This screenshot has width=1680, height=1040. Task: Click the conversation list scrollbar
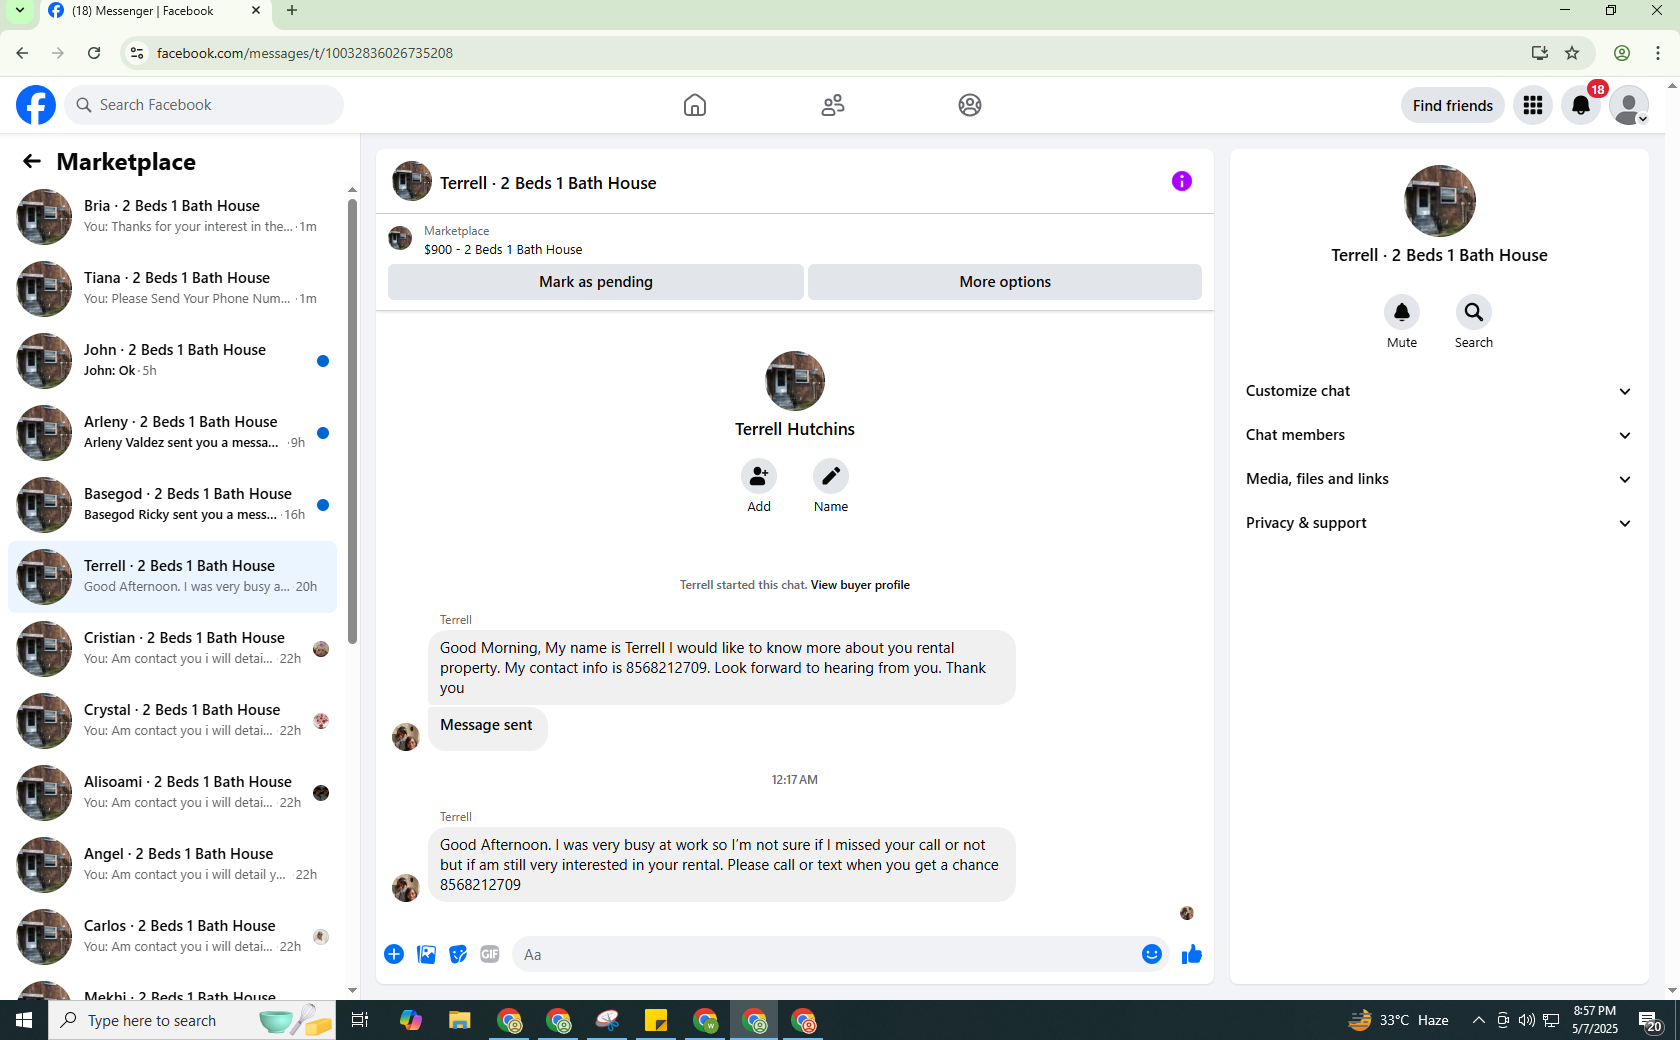(x=352, y=420)
